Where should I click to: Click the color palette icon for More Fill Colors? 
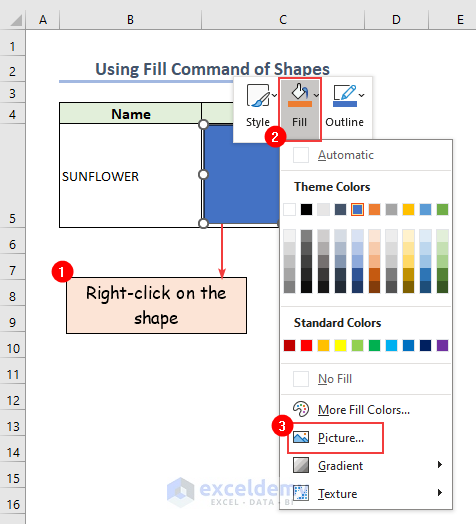pos(301,409)
